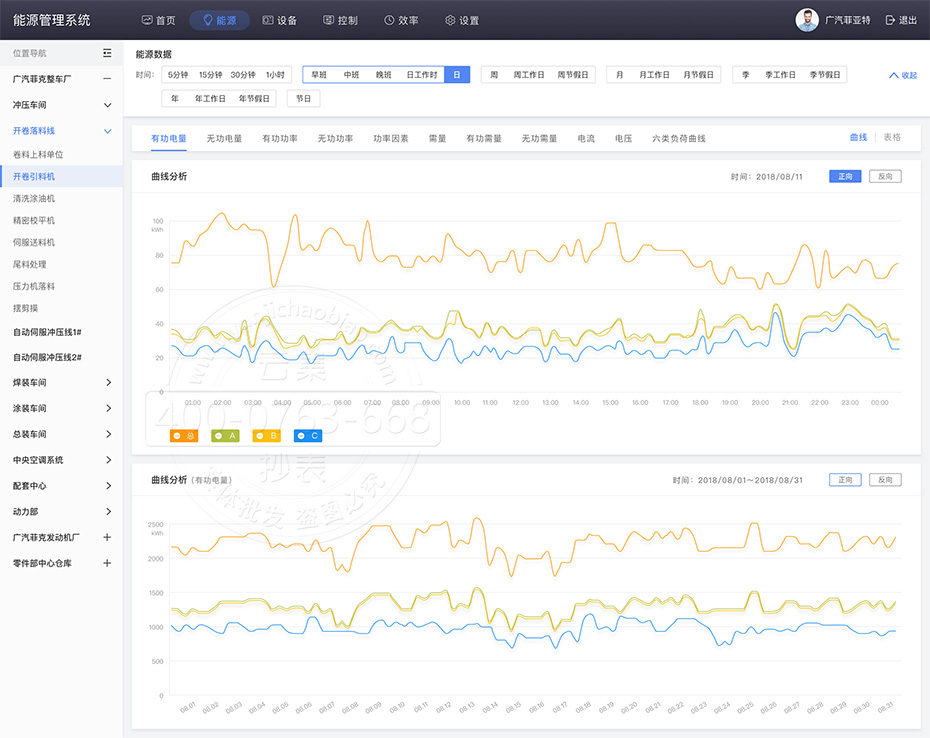Screen dimensions: 930x738
Task: Switch to the 无功电量 tab
Action: [x=224, y=138]
